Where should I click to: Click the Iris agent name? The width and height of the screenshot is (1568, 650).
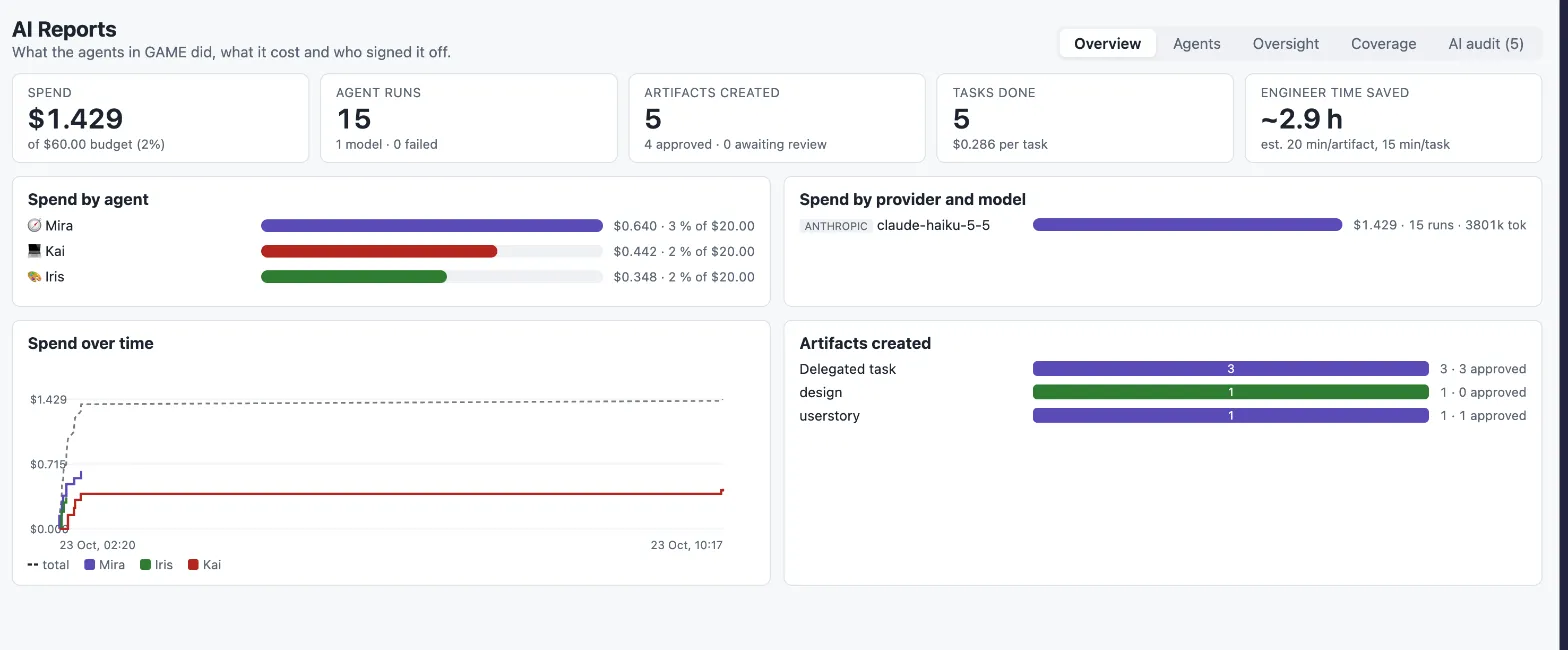click(55, 277)
